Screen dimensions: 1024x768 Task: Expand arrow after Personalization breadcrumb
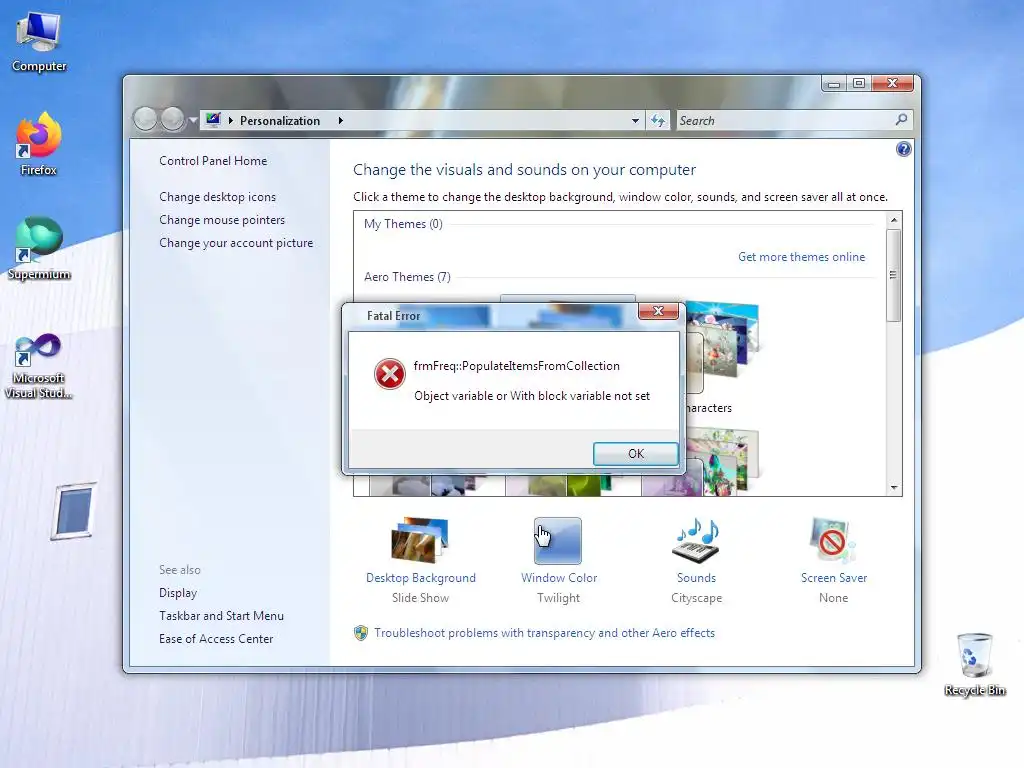[x=340, y=120]
